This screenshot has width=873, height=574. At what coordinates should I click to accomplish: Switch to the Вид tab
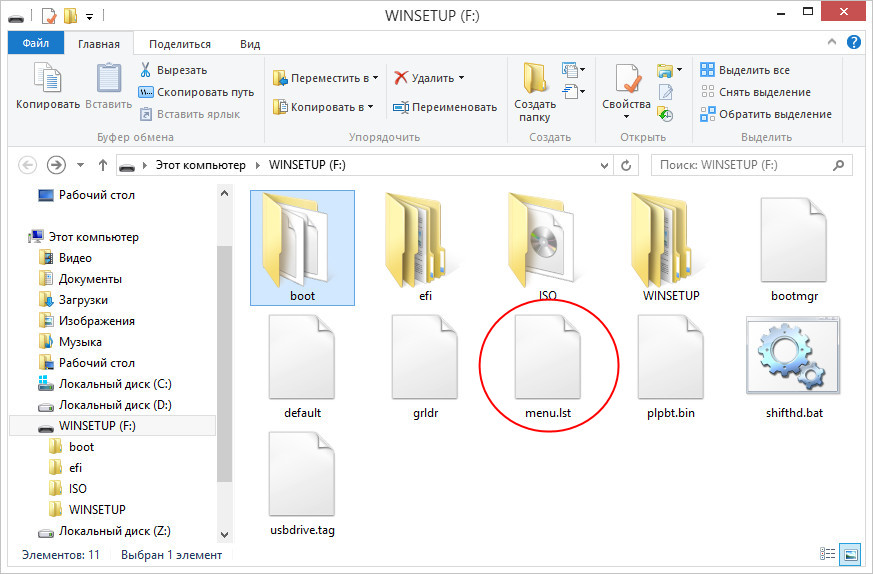click(250, 44)
